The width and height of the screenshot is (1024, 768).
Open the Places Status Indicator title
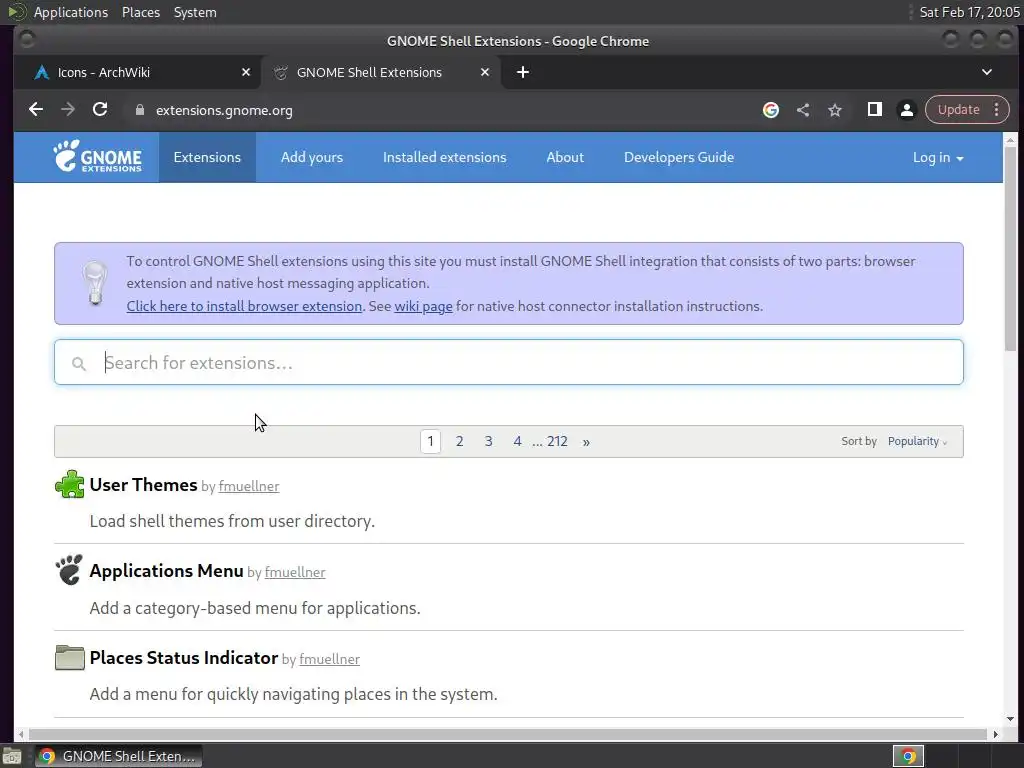click(x=184, y=658)
